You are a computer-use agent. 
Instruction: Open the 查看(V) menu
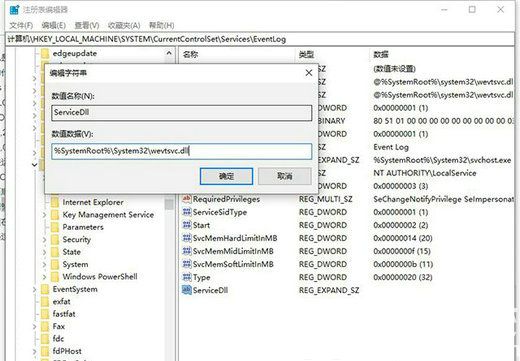(87, 25)
